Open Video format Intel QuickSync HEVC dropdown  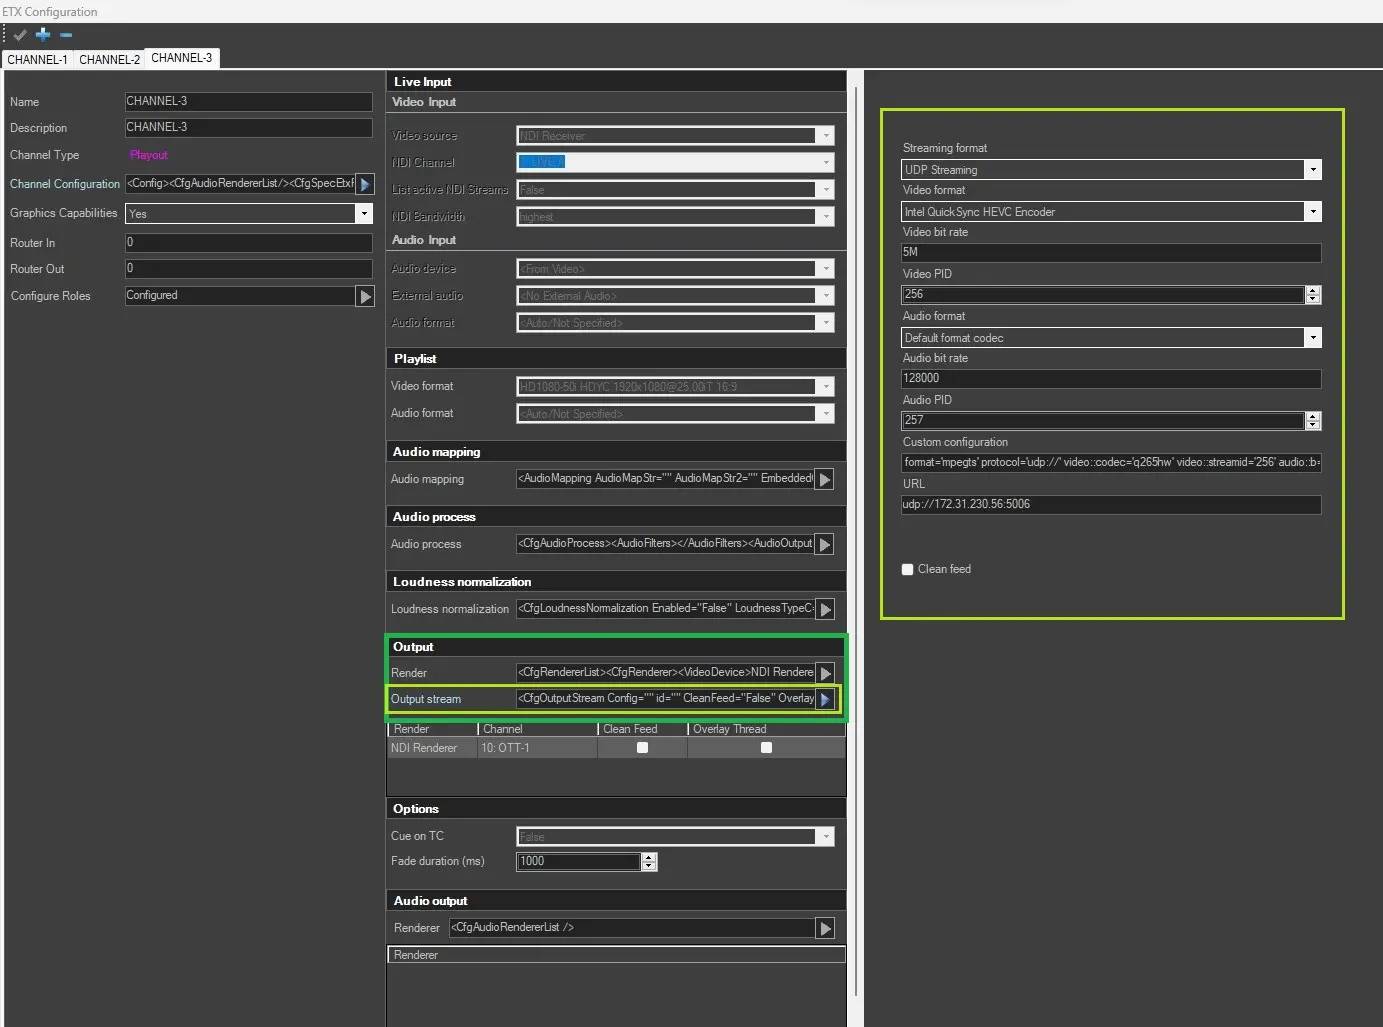1313,212
